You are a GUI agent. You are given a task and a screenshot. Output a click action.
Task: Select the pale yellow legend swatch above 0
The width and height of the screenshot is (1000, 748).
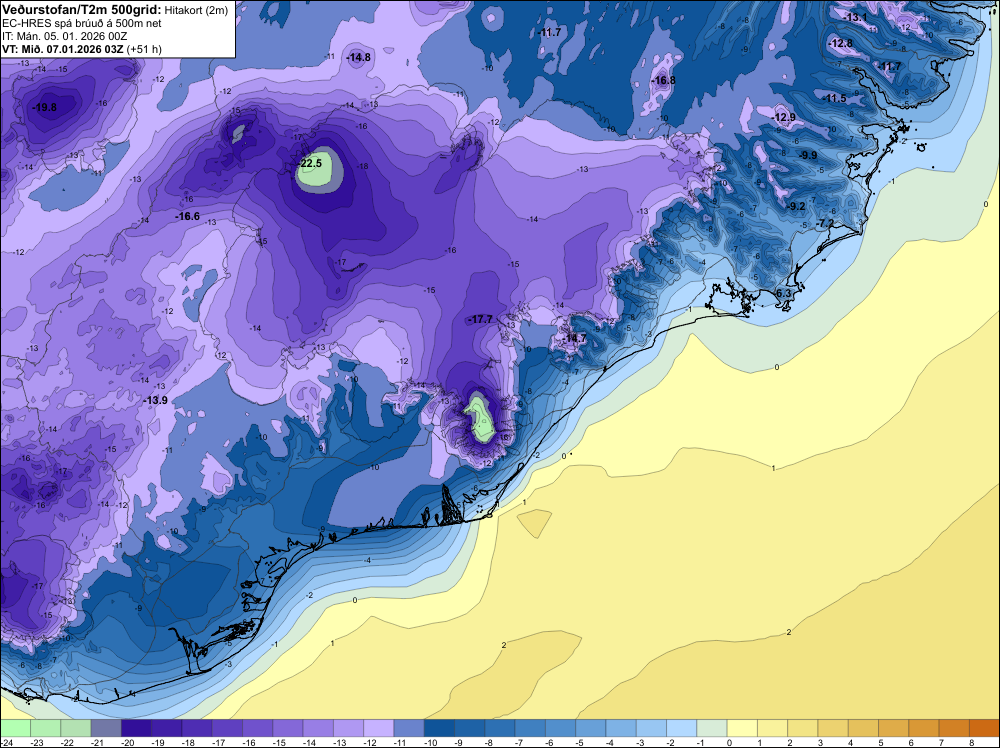(x=742, y=728)
